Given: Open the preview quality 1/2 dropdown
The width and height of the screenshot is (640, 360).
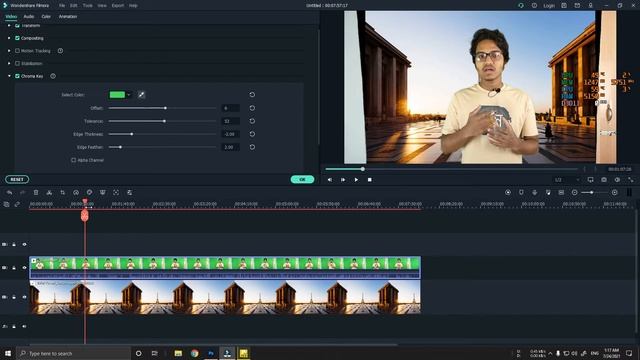Looking at the screenshot, I should (567, 180).
